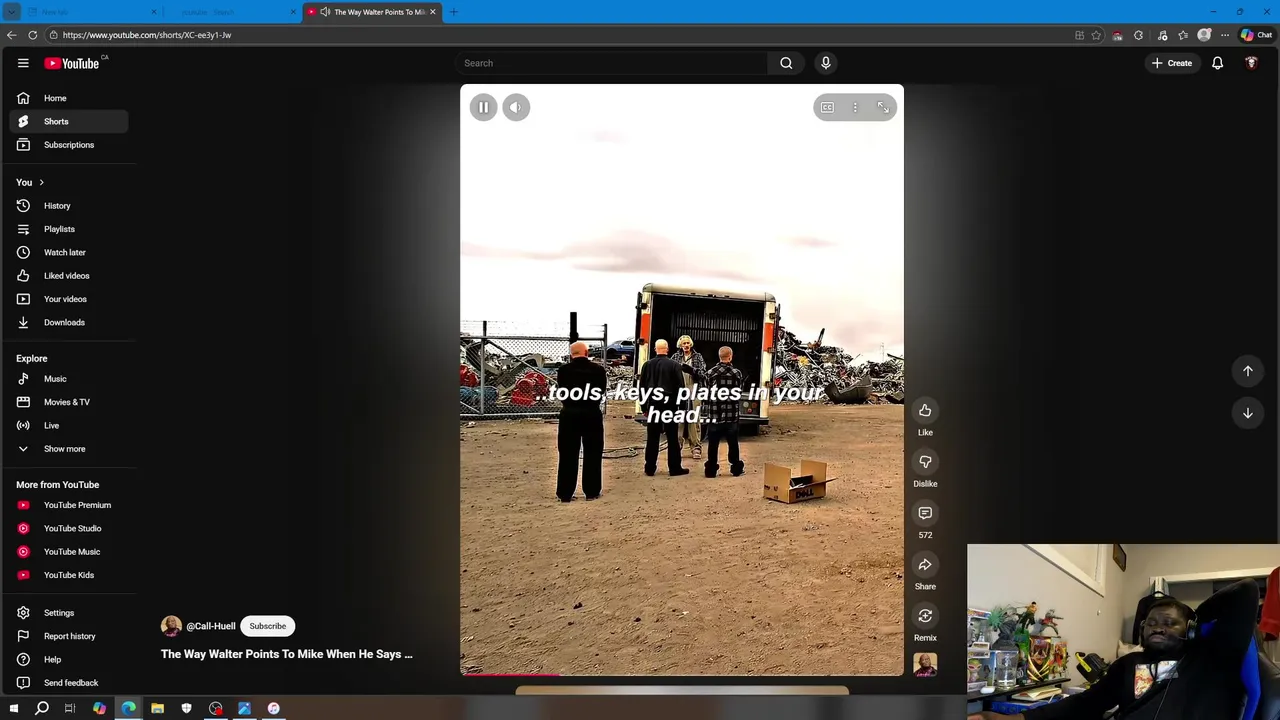1280x720 pixels.
Task: Toggle closed captions on the Short
Action: click(x=827, y=107)
